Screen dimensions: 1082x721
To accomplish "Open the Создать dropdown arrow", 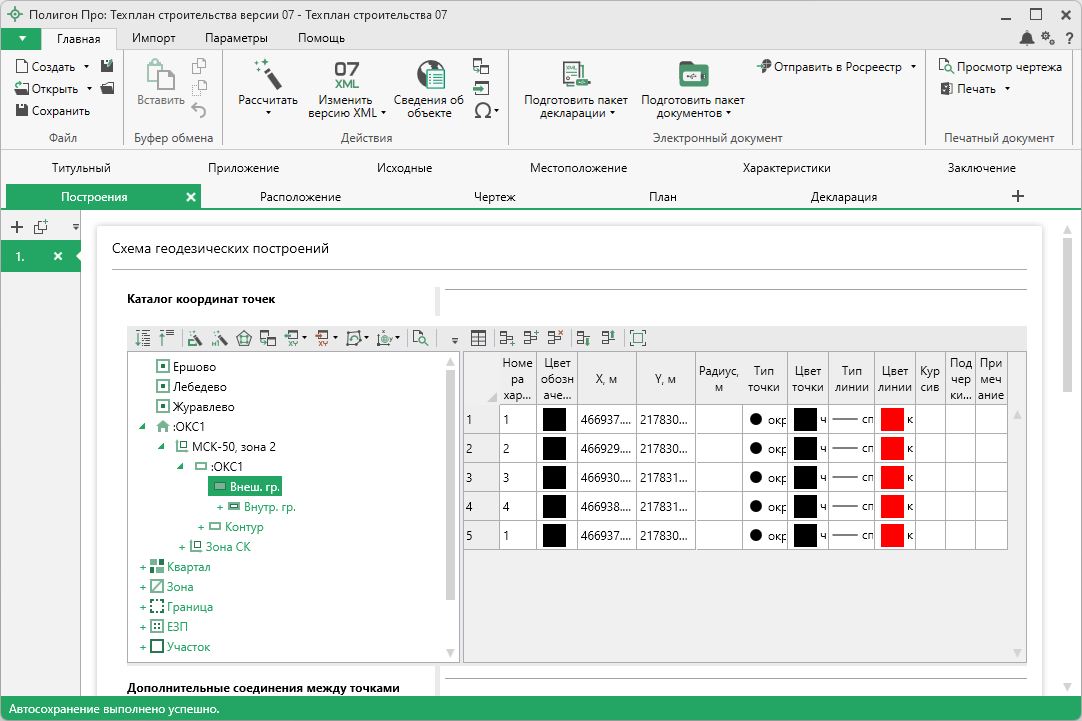I will click(87, 67).
